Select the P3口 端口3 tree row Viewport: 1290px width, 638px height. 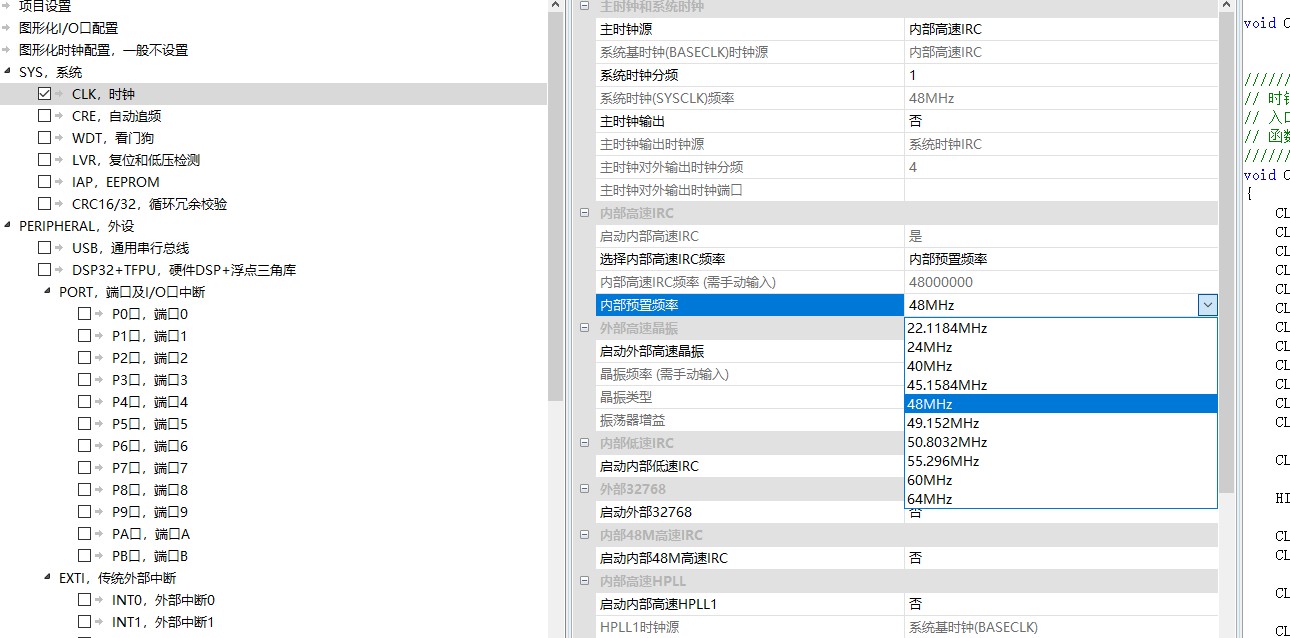pyautogui.click(x=150, y=380)
